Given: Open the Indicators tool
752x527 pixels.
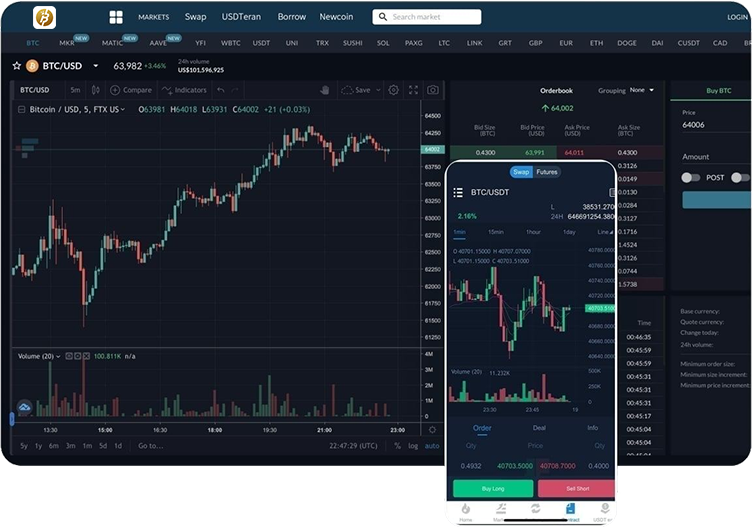Looking at the screenshot, I should coord(184,90).
